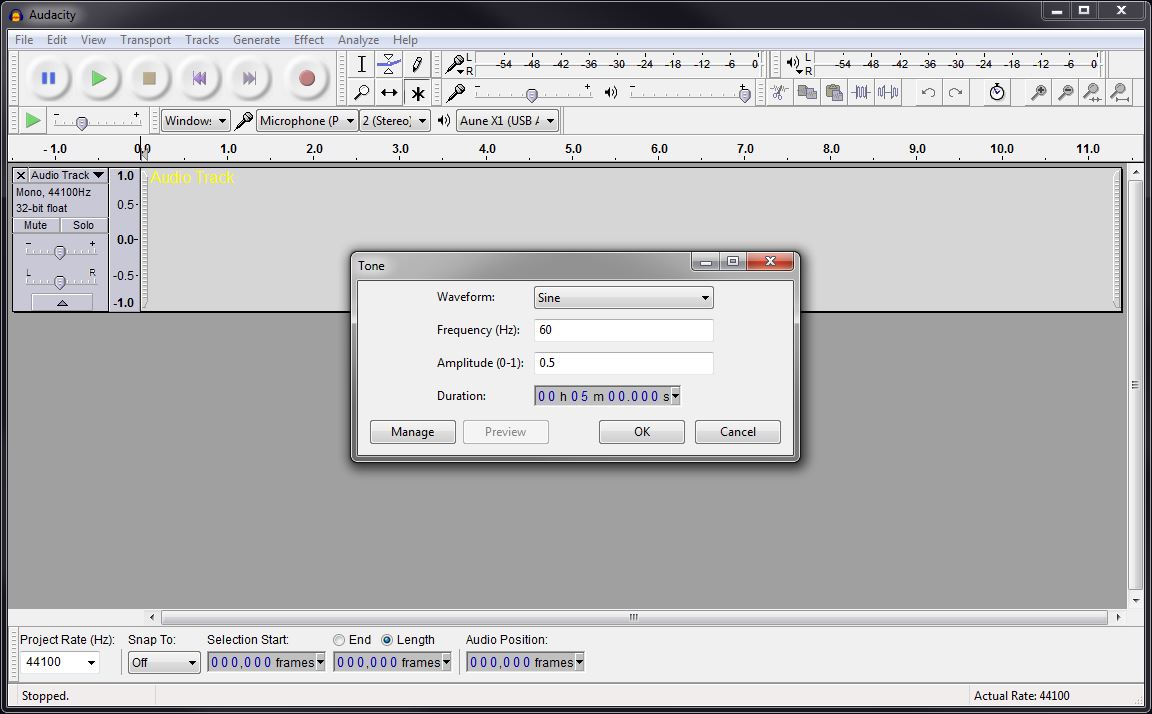The image size is (1152, 714).
Task: Expand the Snap To dropdown
Action: [x=164, y=662]
